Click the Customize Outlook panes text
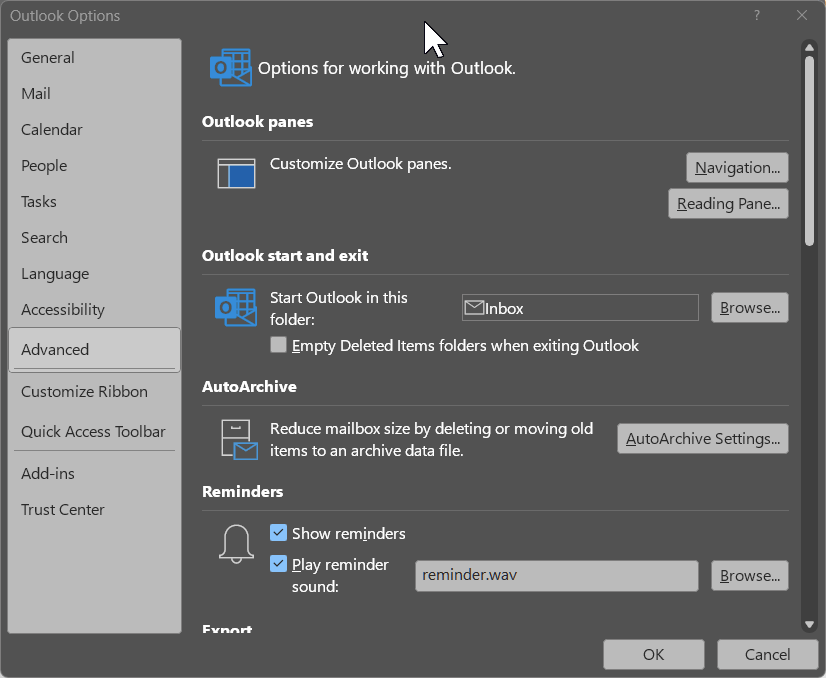The height and width of the screenshot is (678, 826). [360, 164]
